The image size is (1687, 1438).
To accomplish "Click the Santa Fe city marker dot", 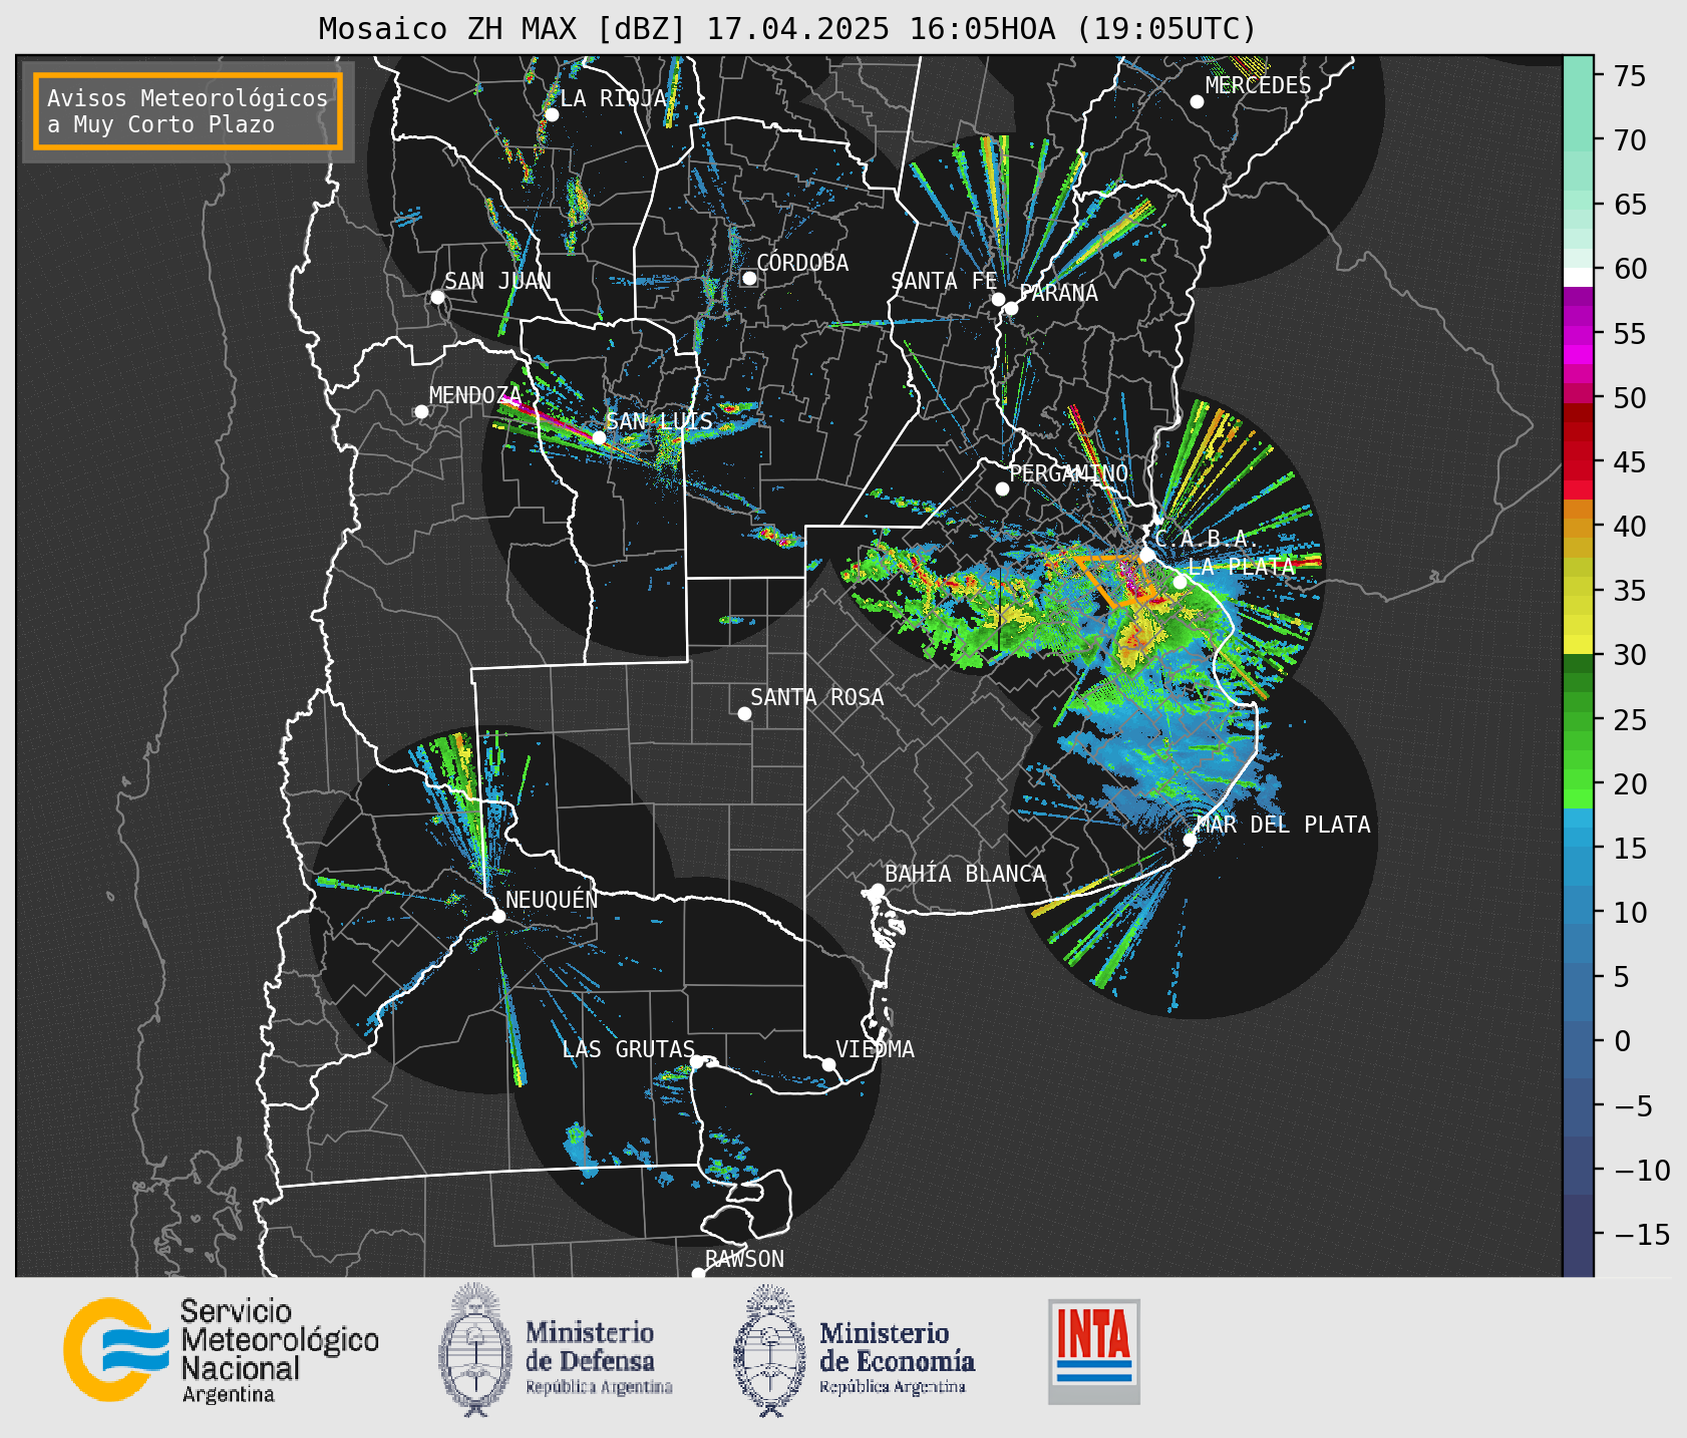I will pyautogui.click(x=998, y=299).
